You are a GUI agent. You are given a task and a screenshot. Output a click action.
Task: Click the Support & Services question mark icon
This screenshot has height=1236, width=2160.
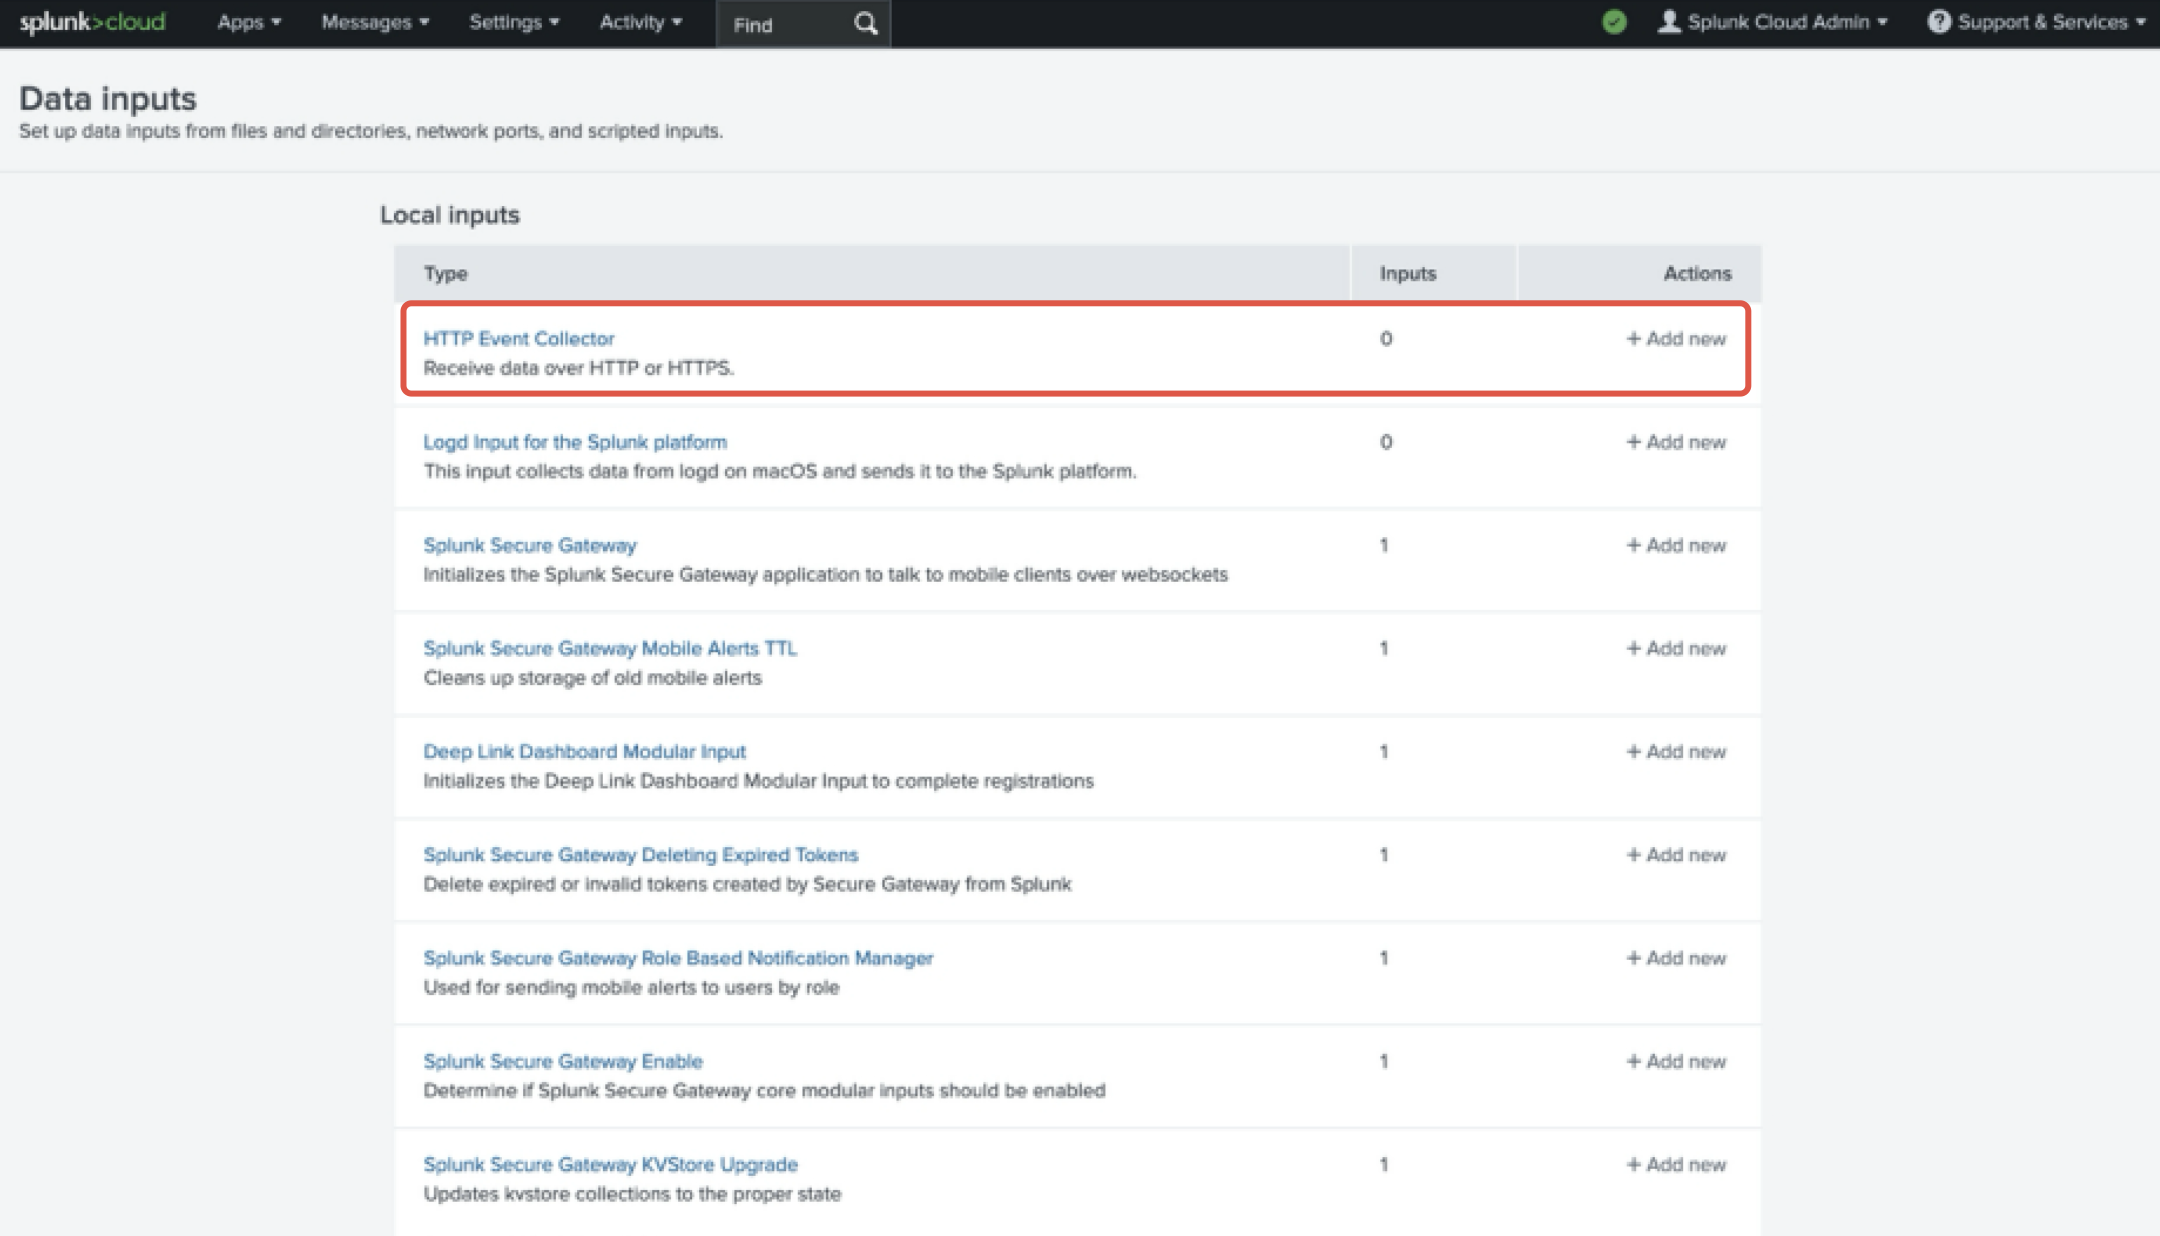click(x=1941, y=21)
